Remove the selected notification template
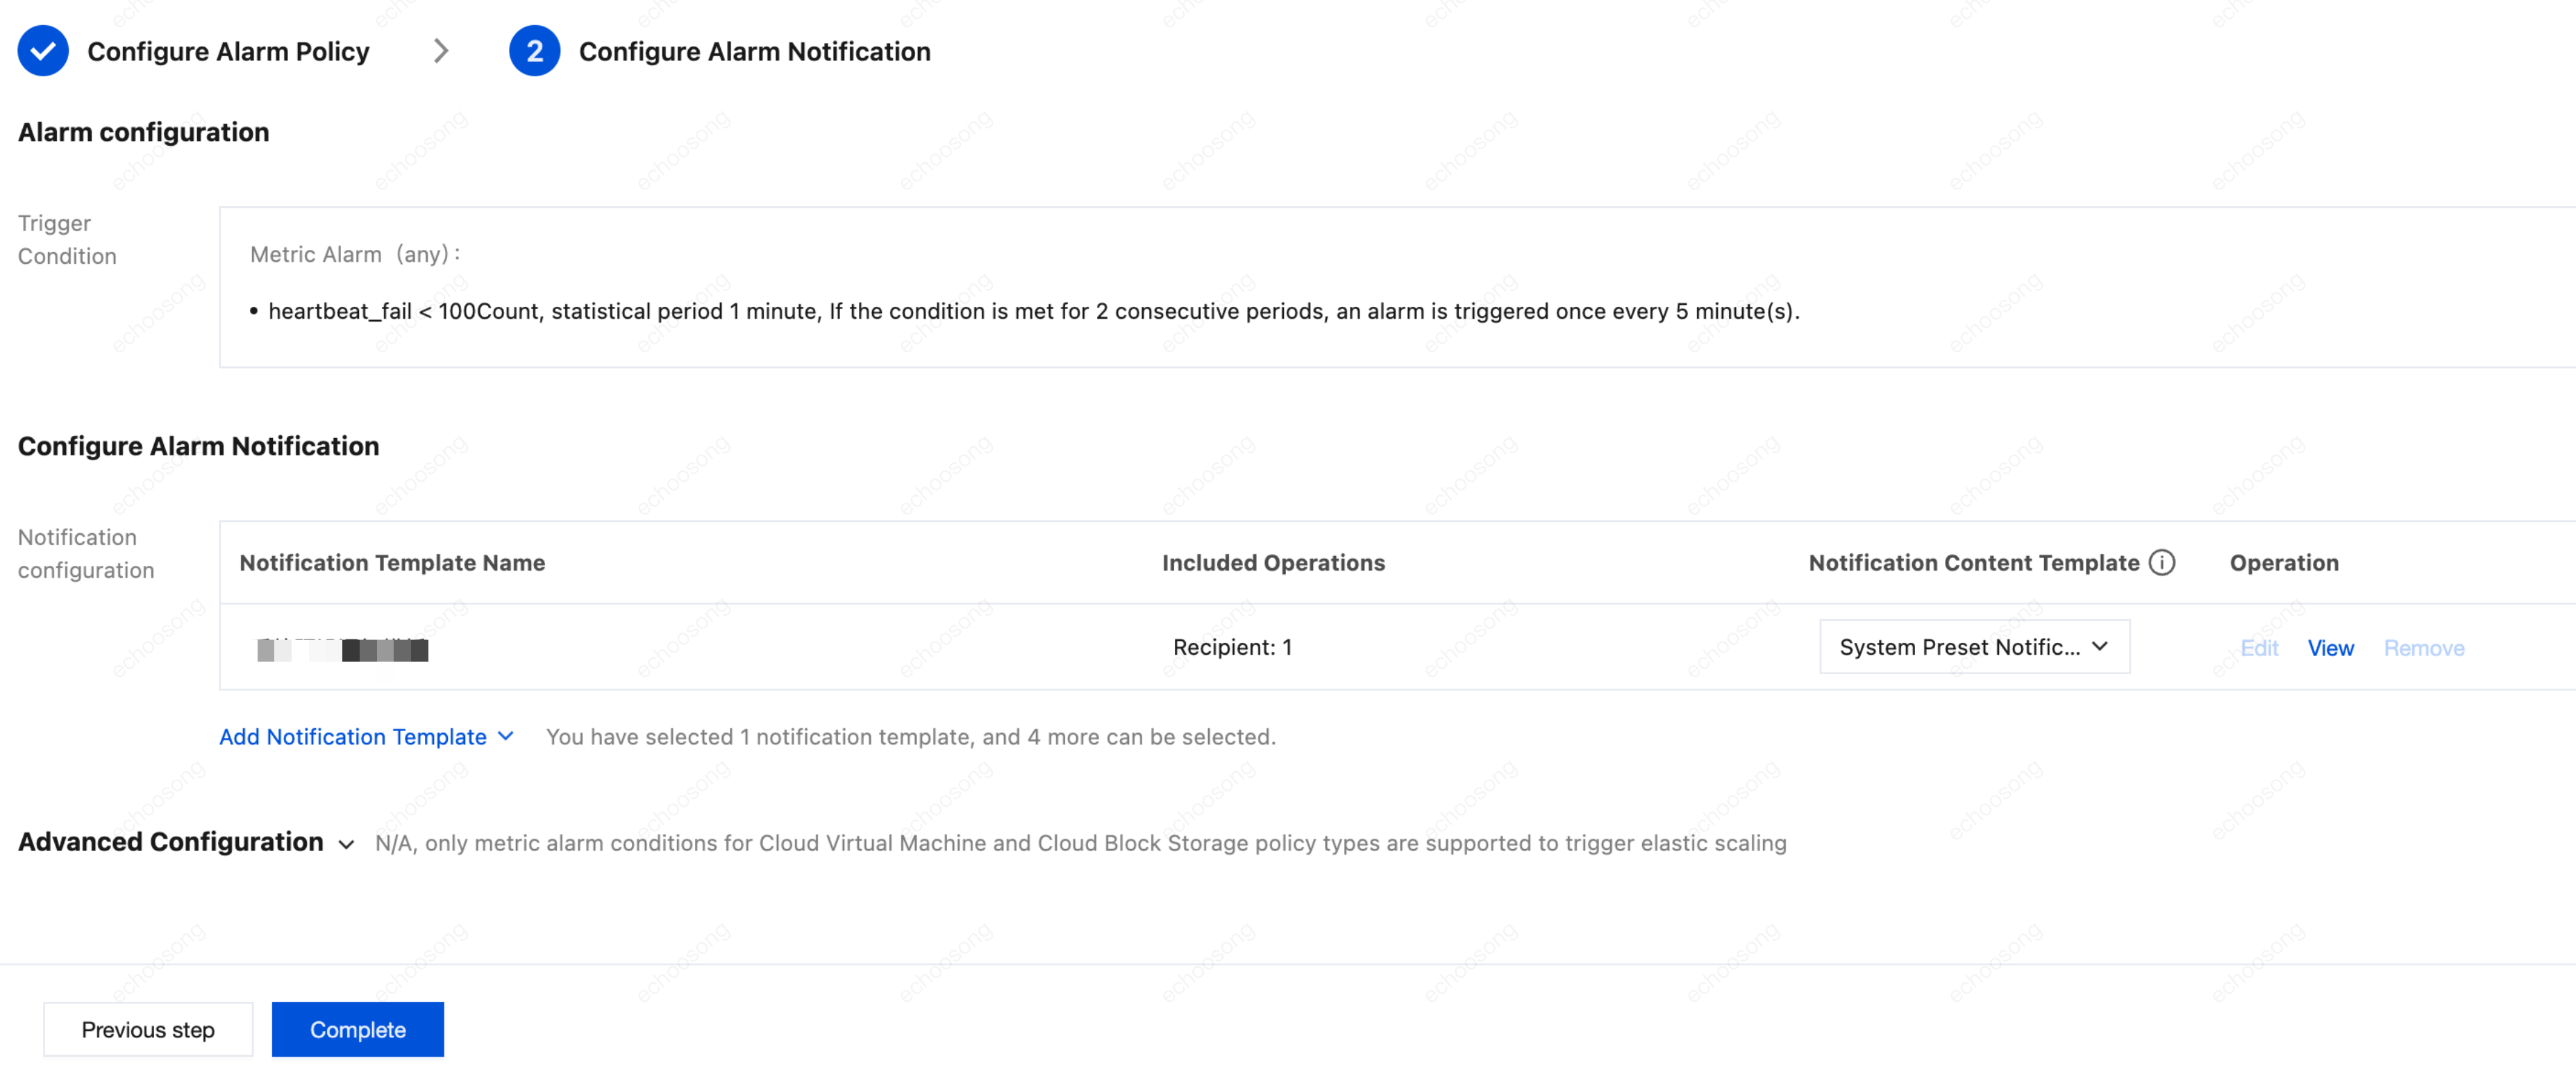The width and height of the screenshot is (2576, 1090). [2424, 648]
